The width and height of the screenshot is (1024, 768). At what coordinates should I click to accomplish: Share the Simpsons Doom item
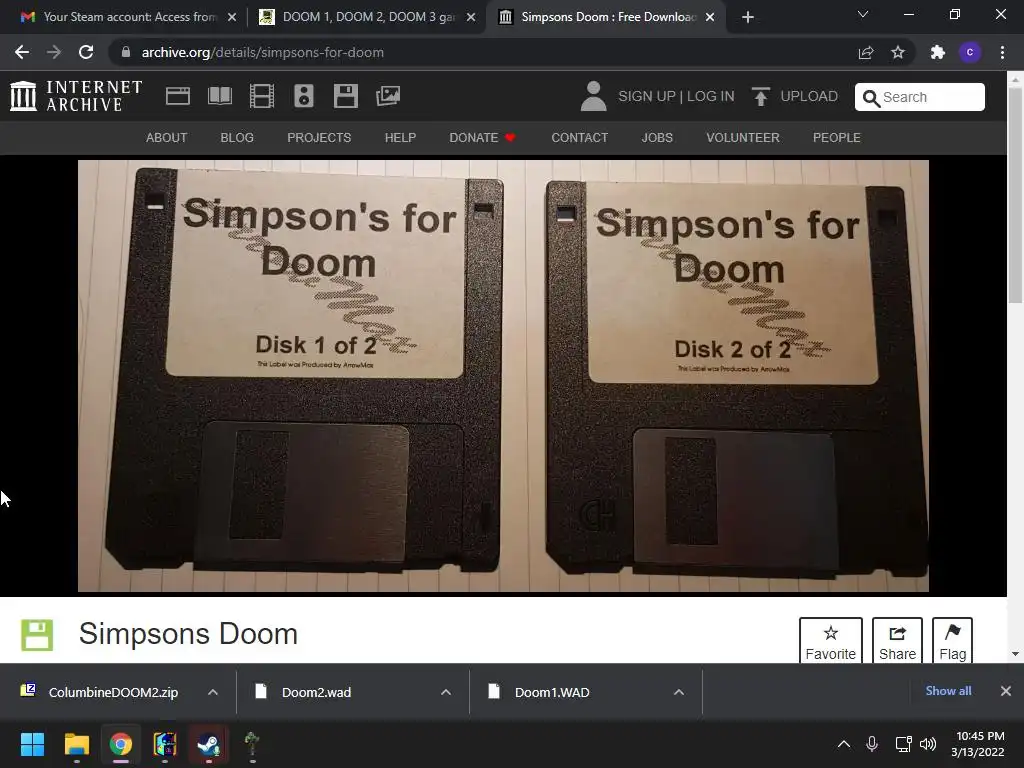tap(897, 641)
